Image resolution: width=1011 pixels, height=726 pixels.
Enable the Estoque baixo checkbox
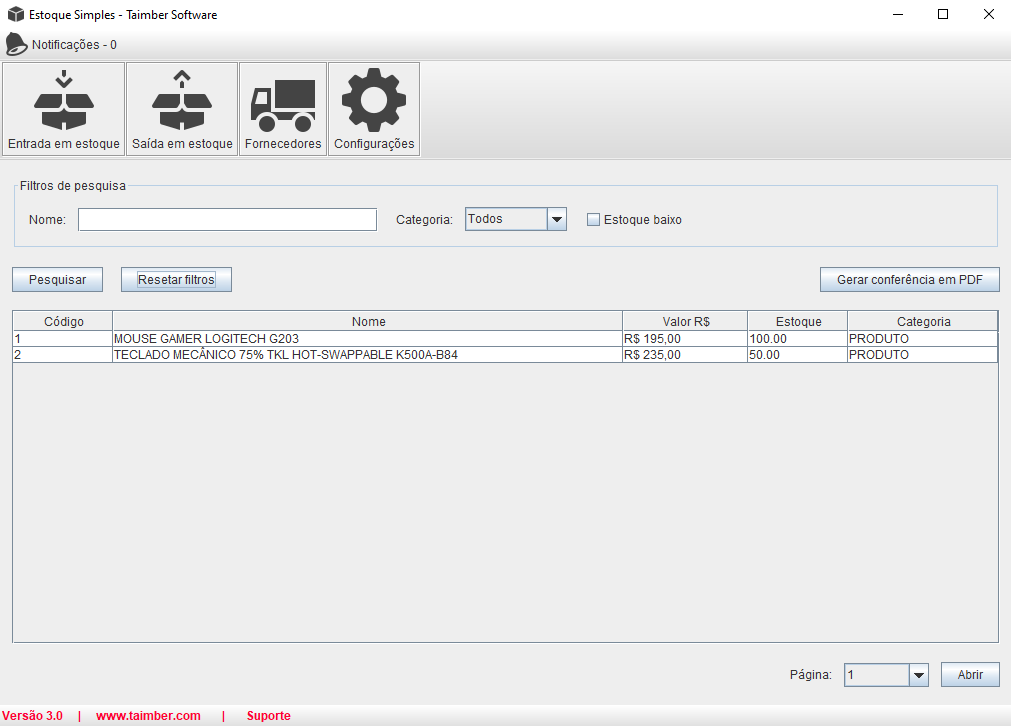click(x=593, y=220)
